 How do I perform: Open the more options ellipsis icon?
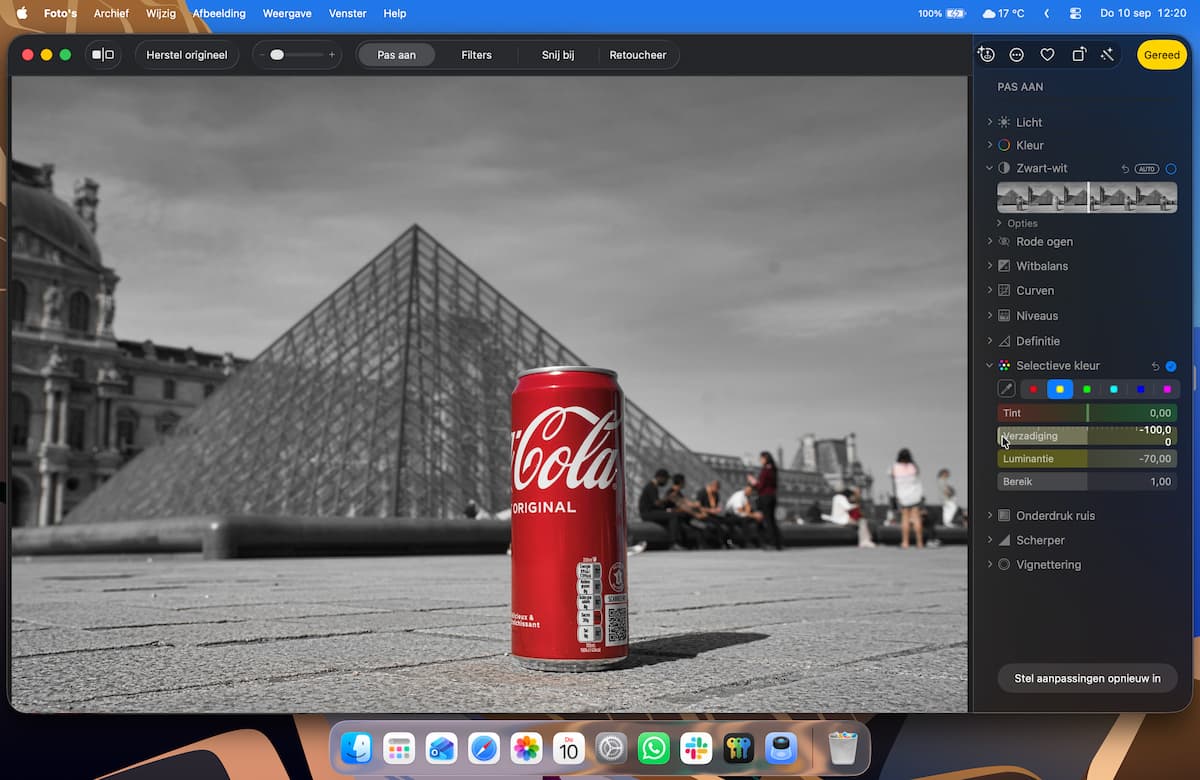tap(1017, 55)
